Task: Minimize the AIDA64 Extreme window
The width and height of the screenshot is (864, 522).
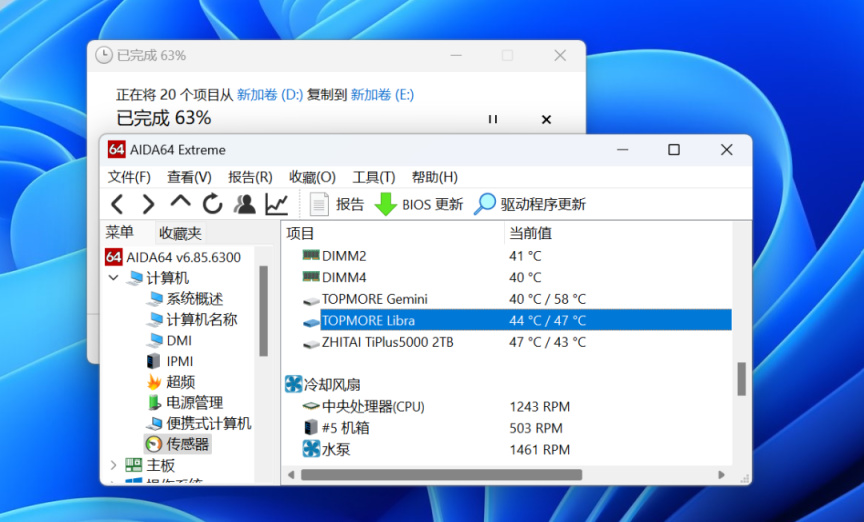Action: point(623,150)
